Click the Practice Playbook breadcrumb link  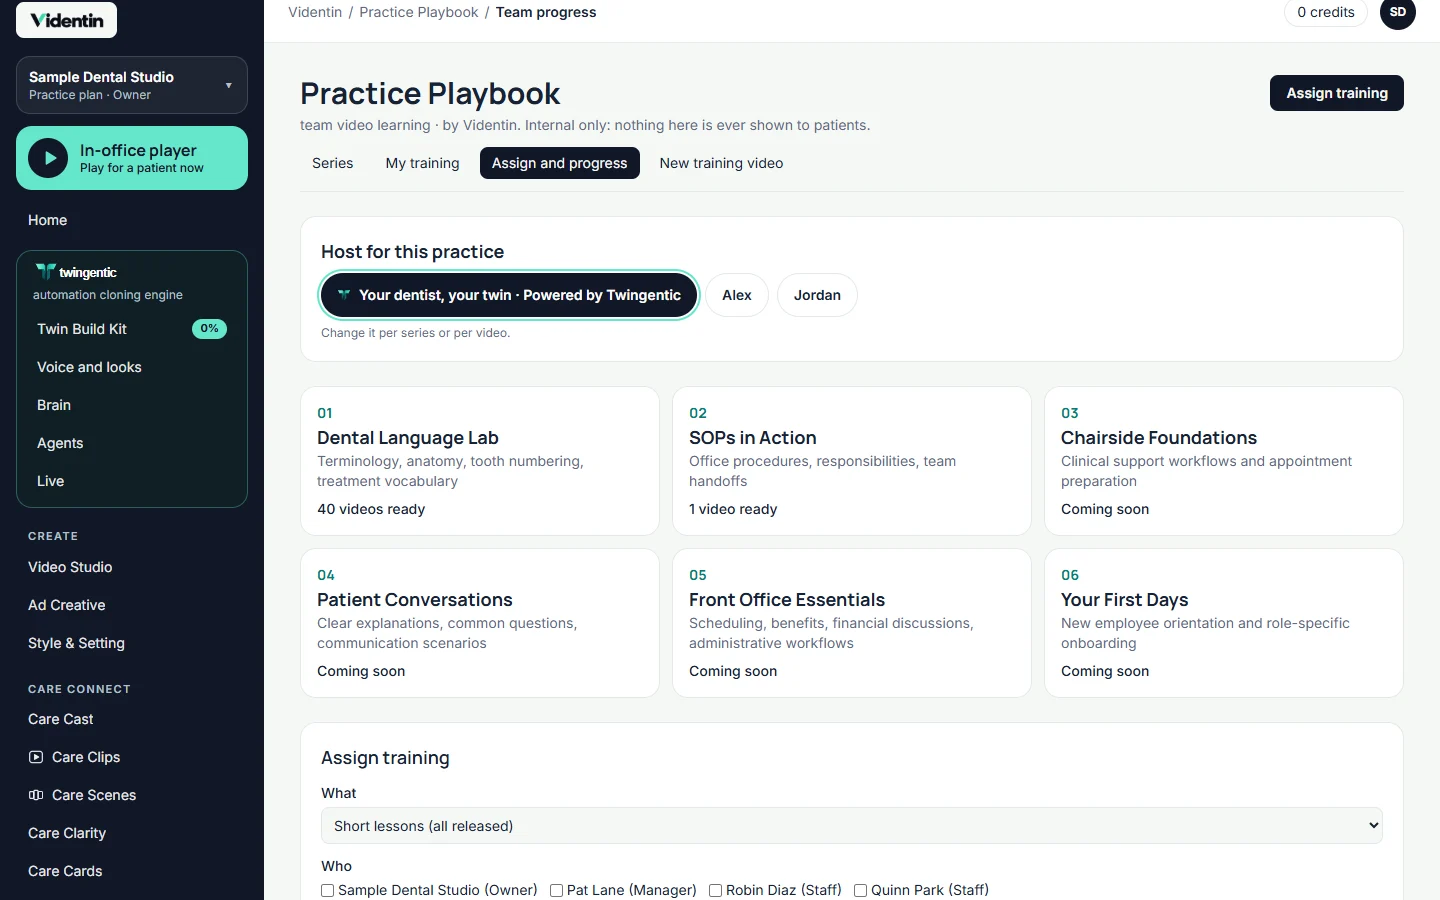coord(419,12)
